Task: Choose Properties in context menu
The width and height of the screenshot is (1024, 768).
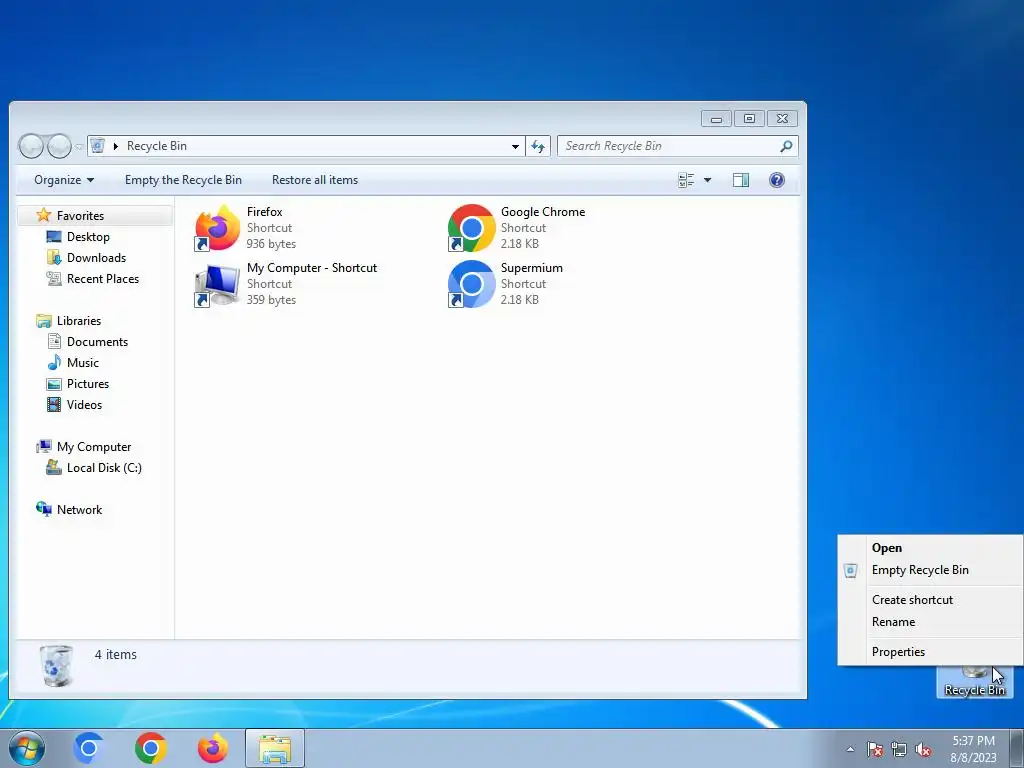Action: click(930, 652)
